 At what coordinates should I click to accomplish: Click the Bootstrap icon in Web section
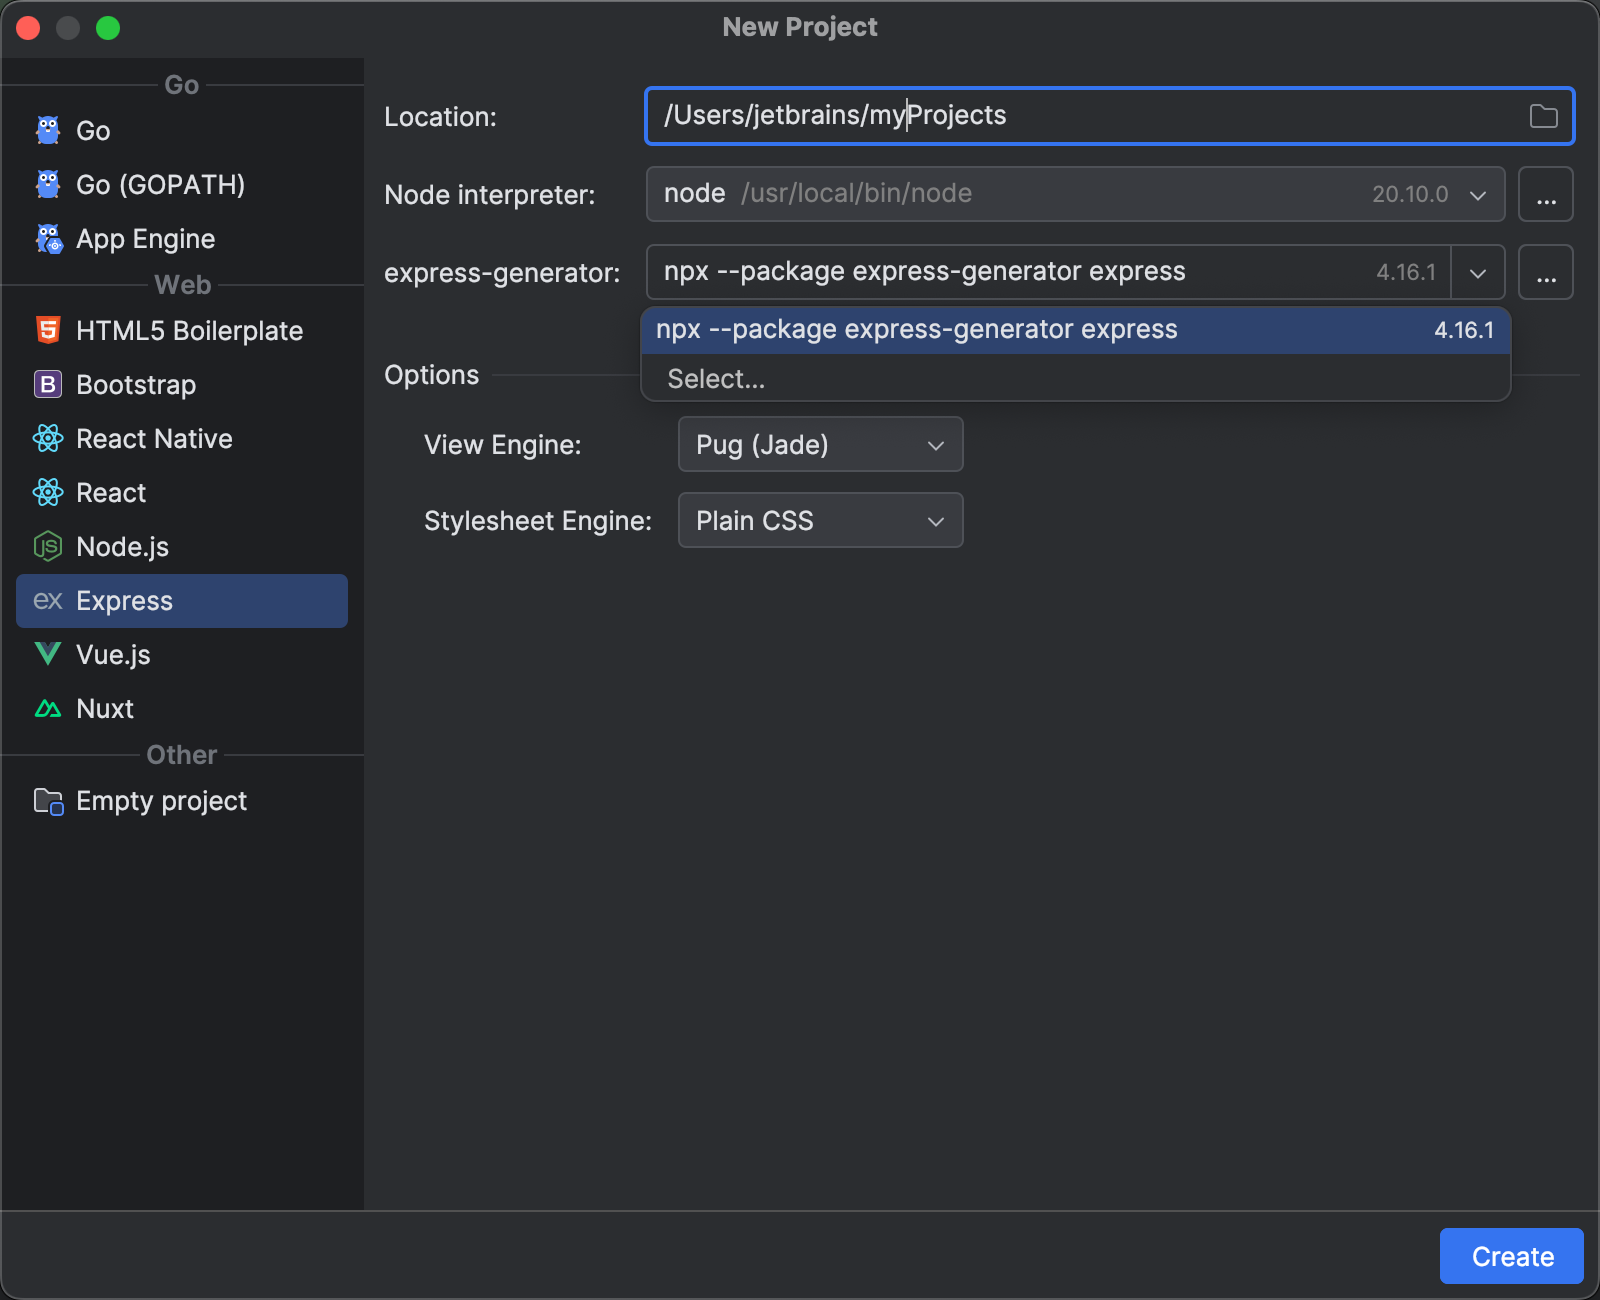point(47,384)
